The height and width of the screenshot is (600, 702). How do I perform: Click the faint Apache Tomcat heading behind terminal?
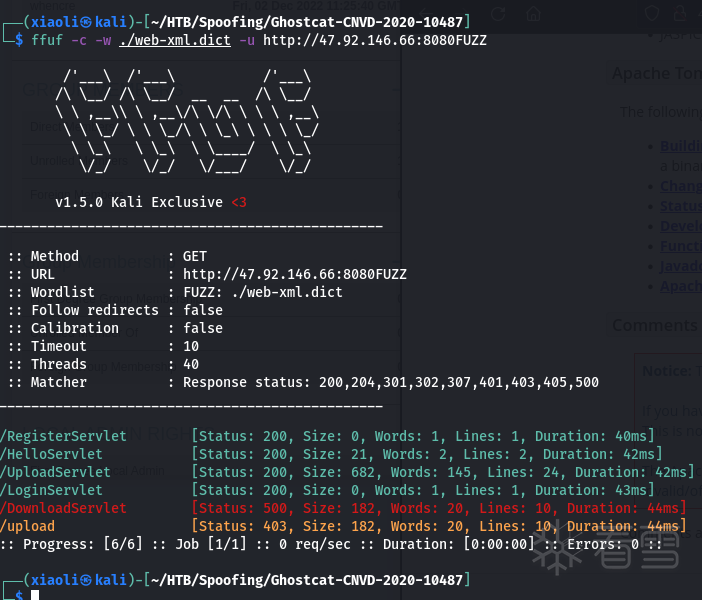[x=656, y=74]
